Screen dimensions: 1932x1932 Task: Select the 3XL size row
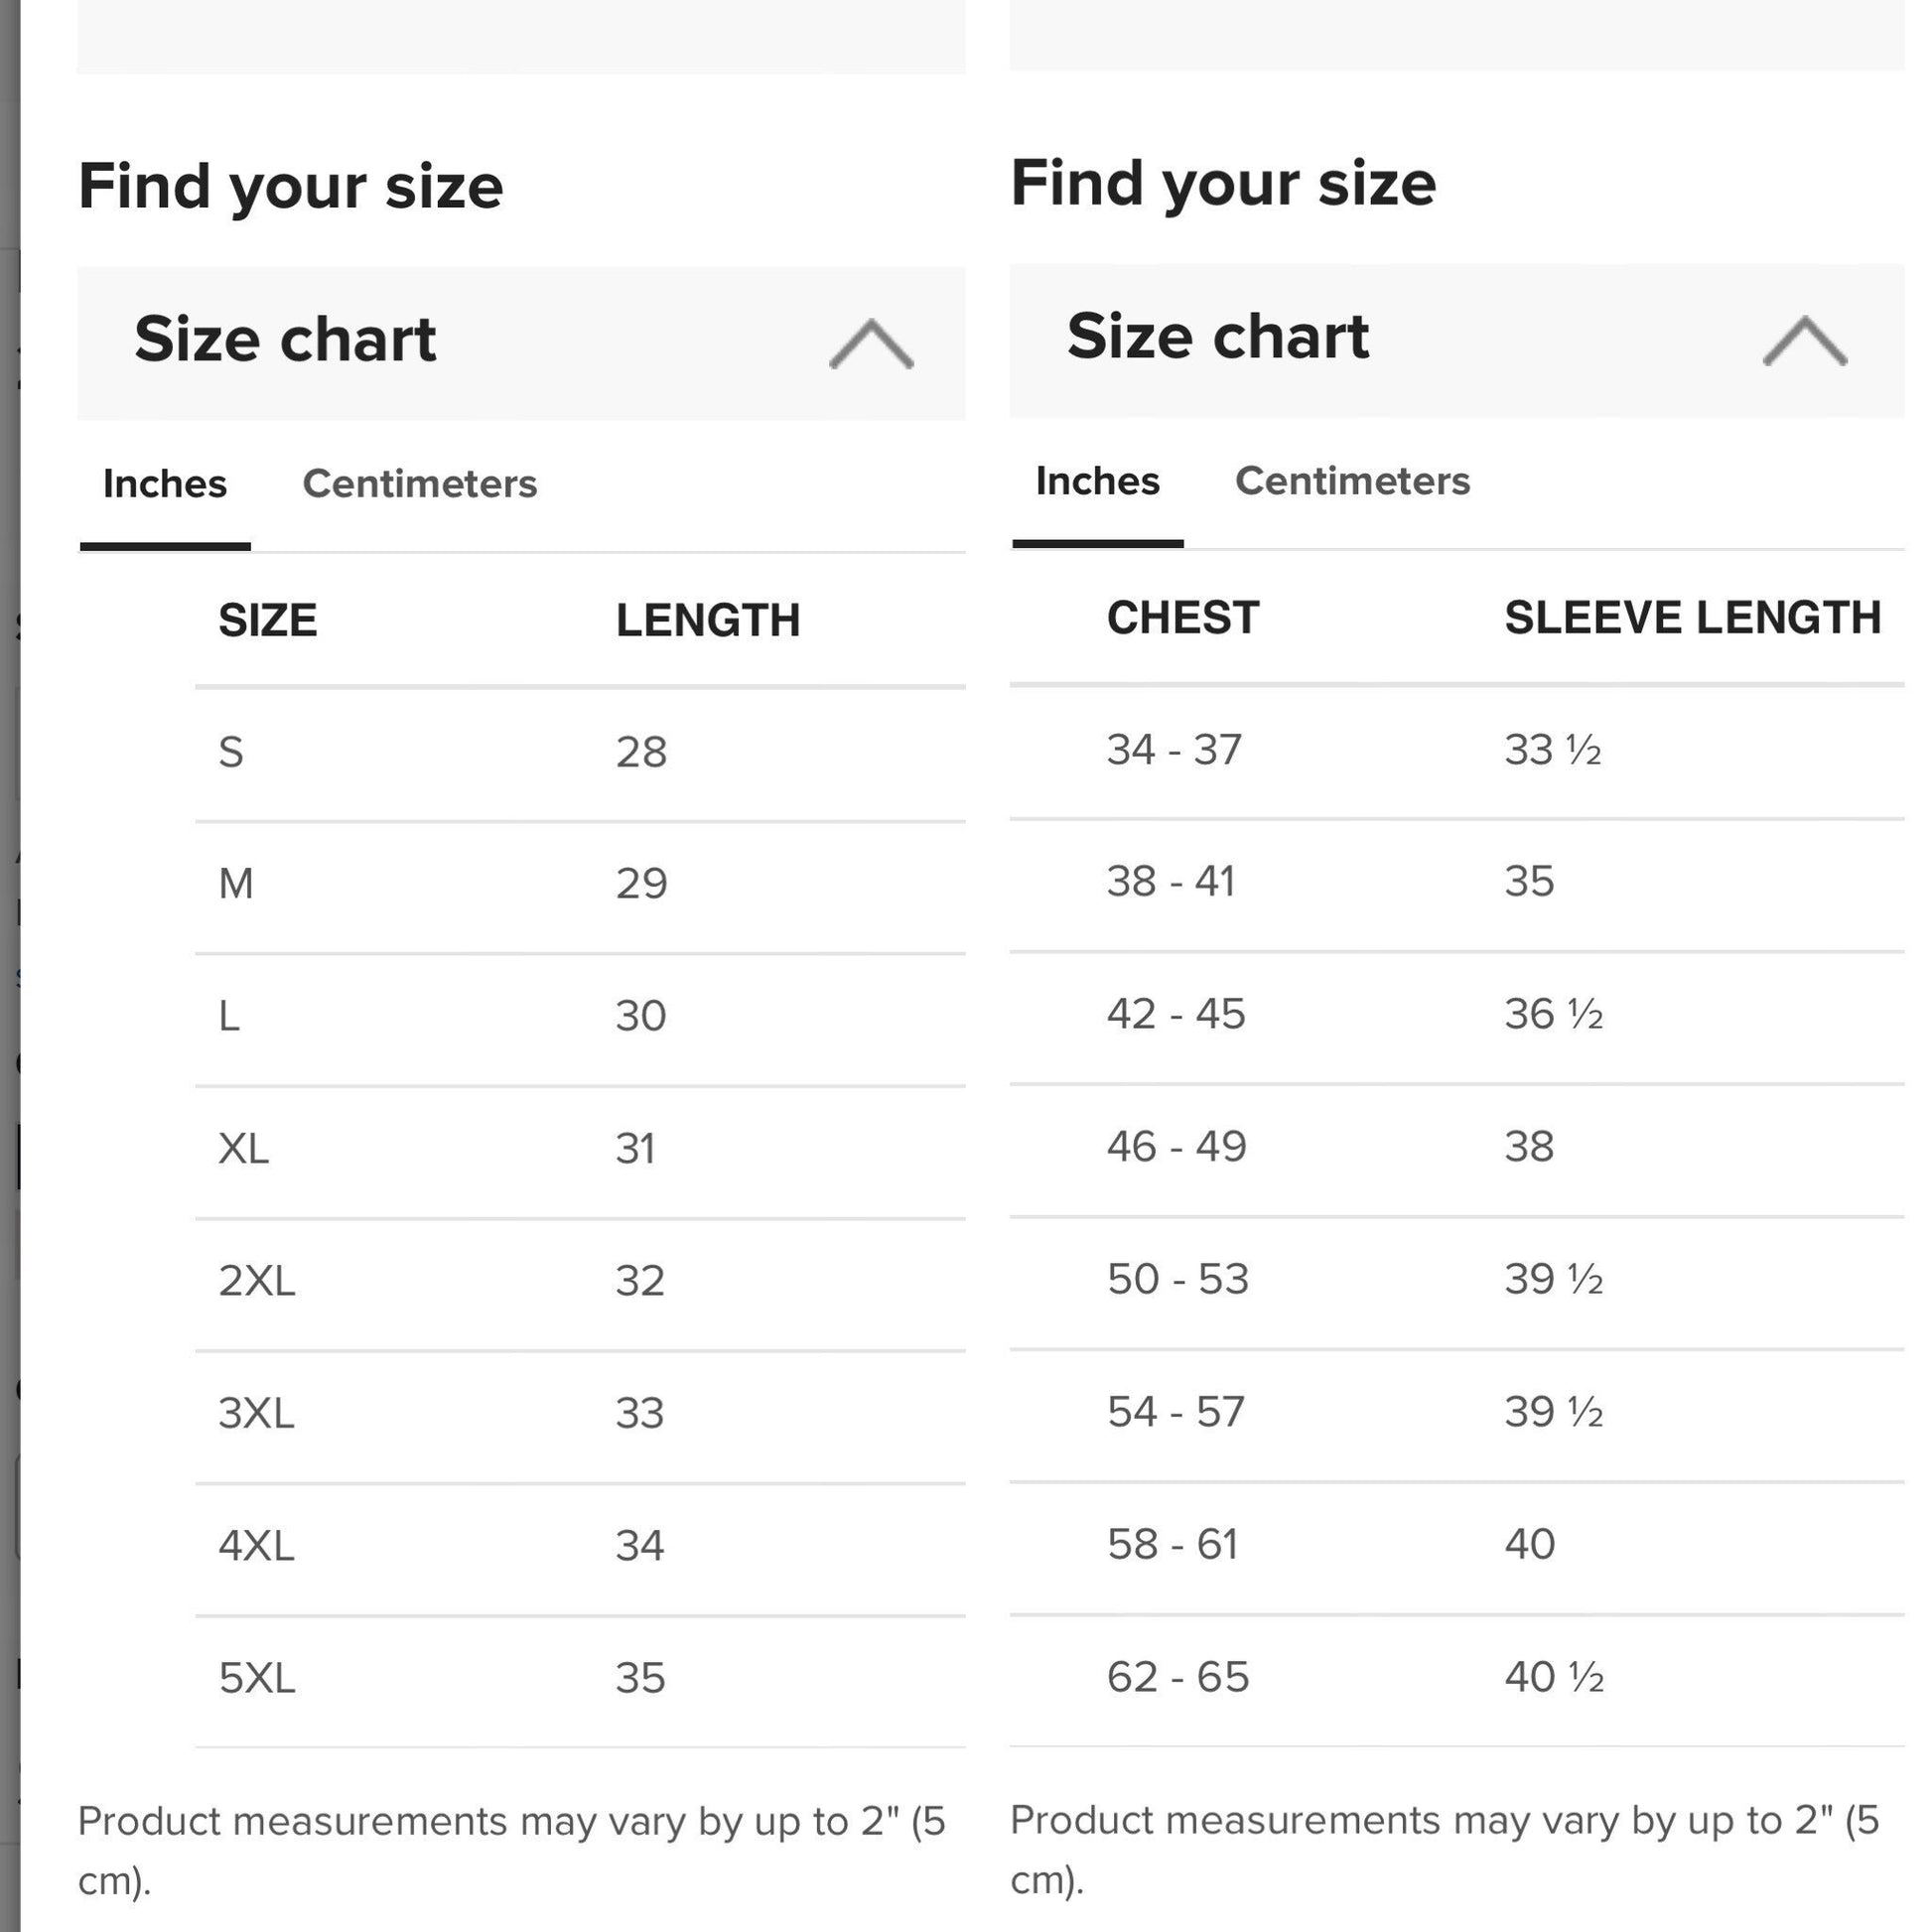[580, 1414]
